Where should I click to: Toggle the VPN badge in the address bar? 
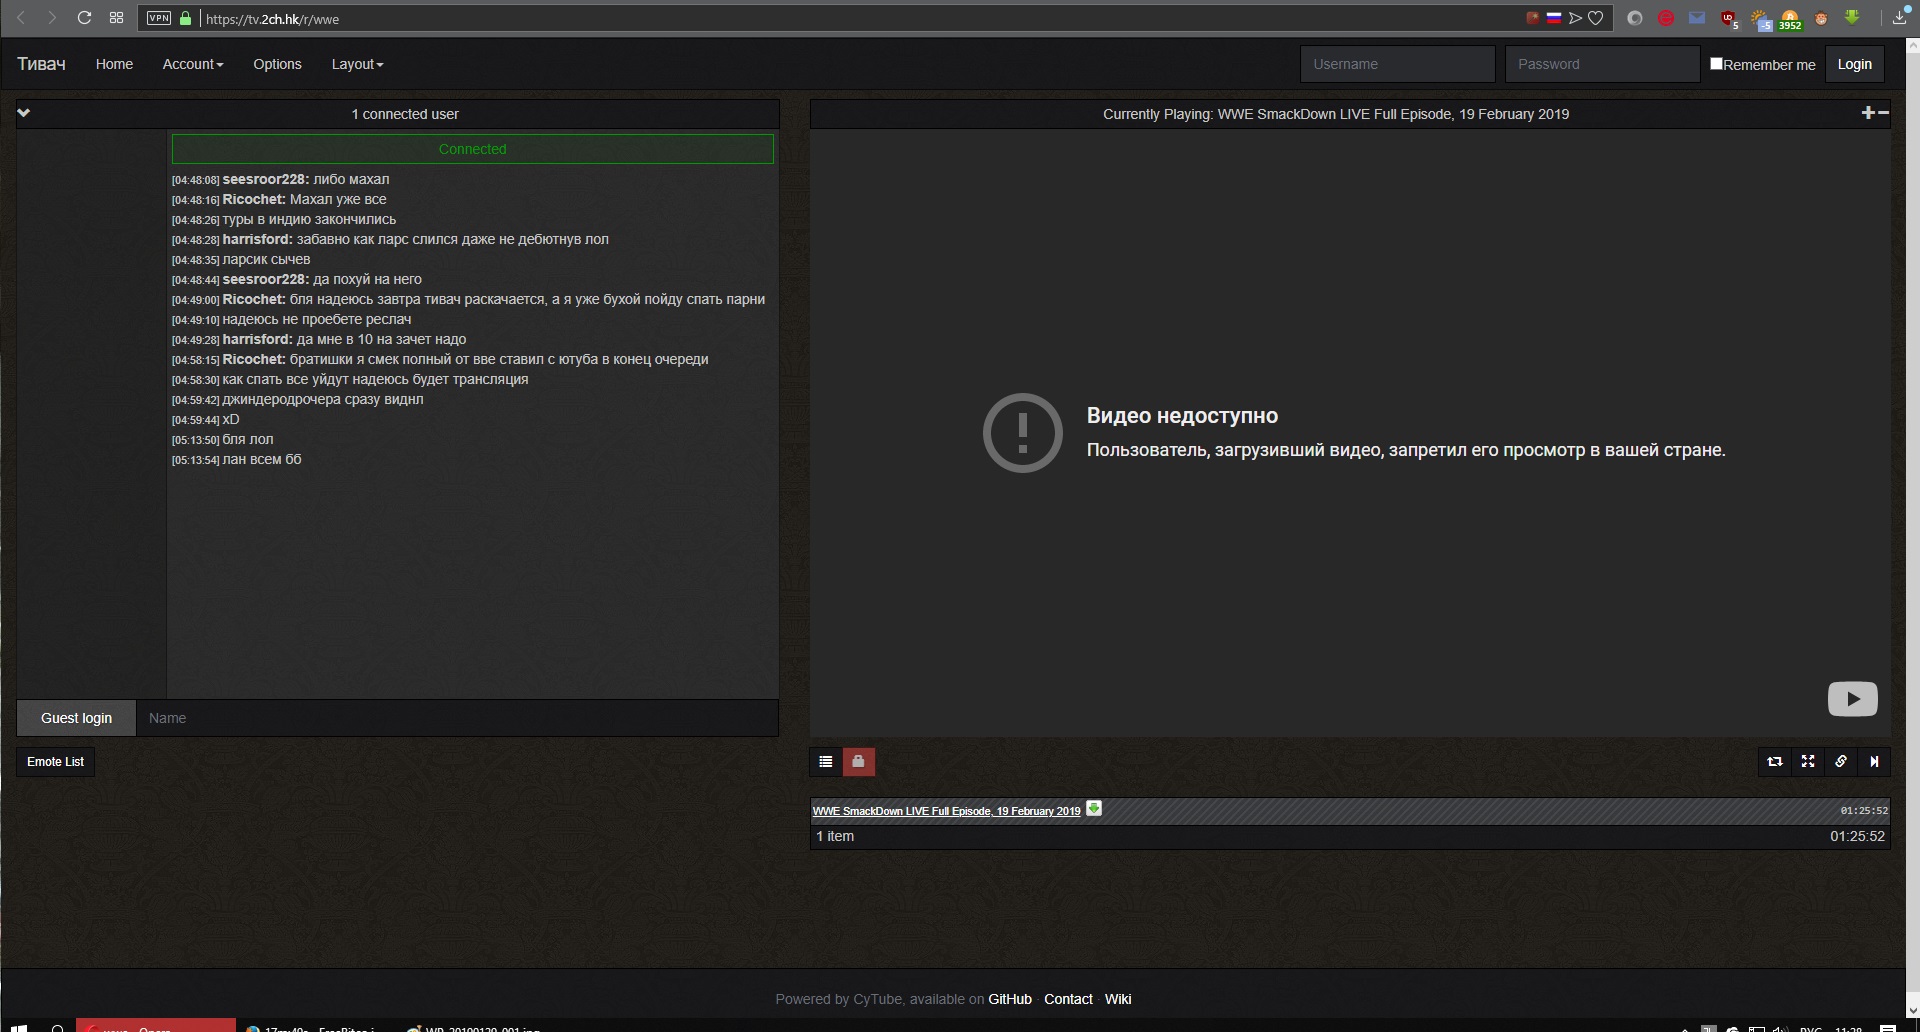tap(159, 18)
